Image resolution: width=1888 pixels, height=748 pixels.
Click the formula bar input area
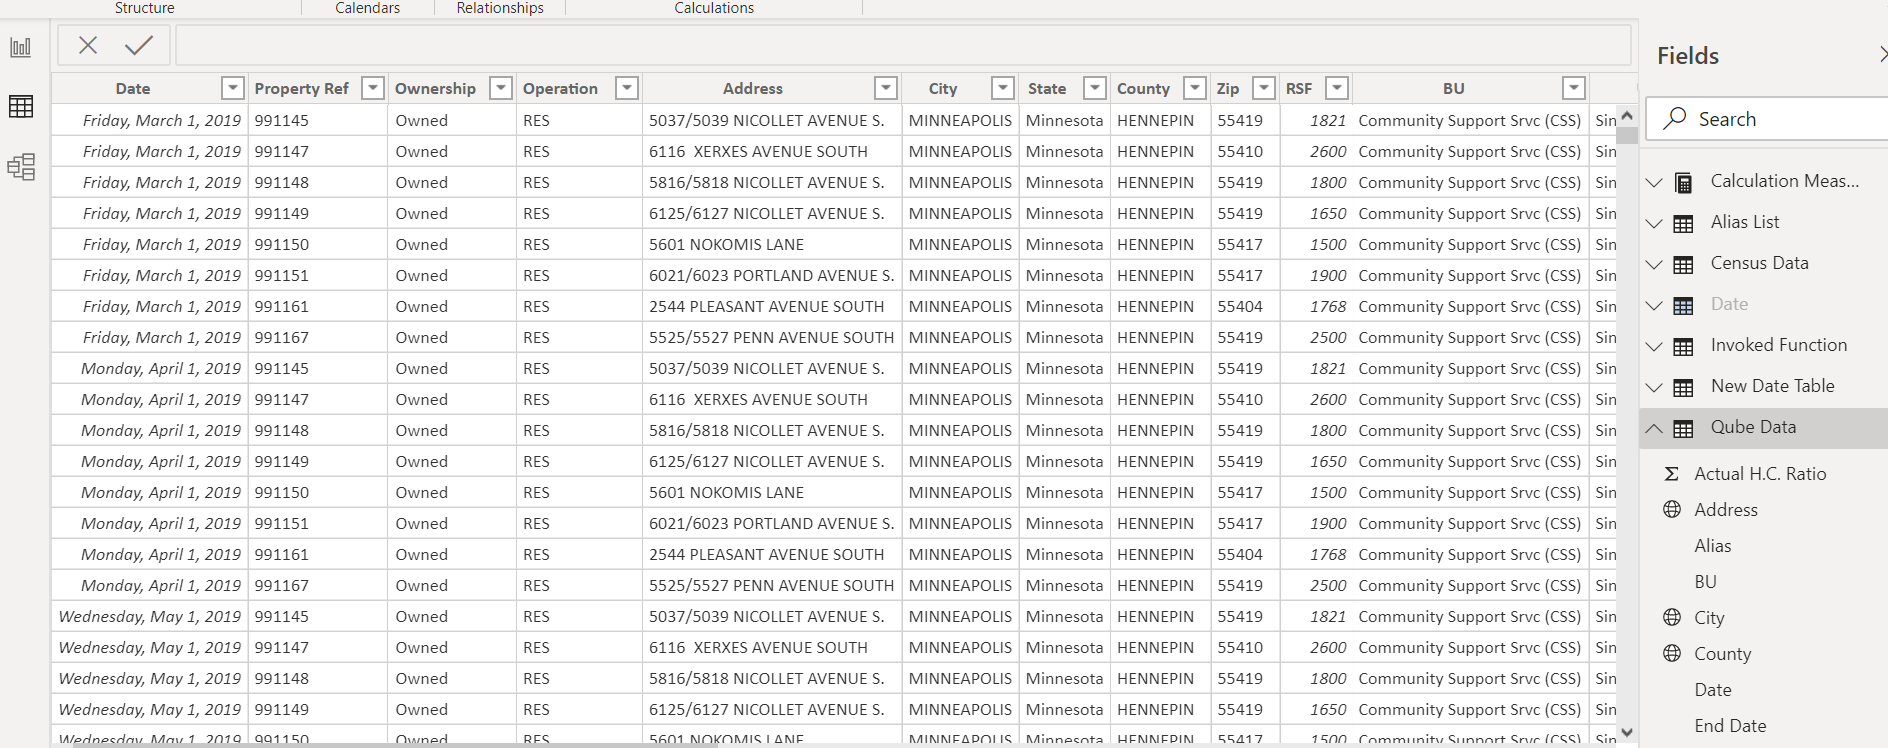[900, 46]
